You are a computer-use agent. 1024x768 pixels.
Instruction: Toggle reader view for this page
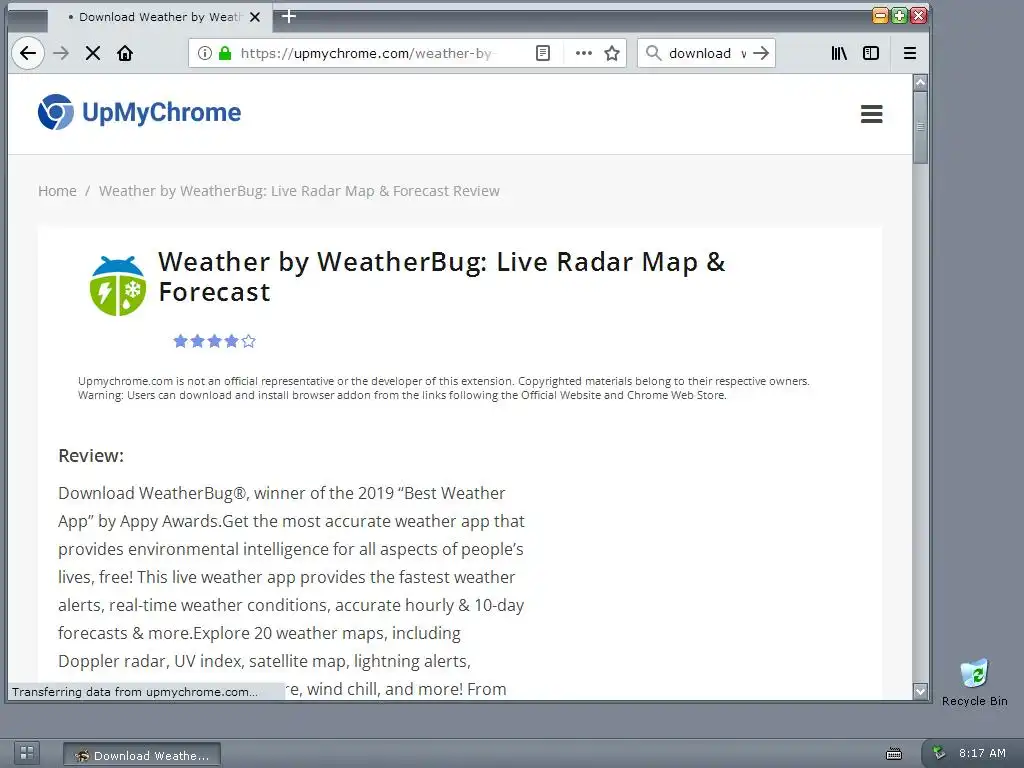point(543,53)
